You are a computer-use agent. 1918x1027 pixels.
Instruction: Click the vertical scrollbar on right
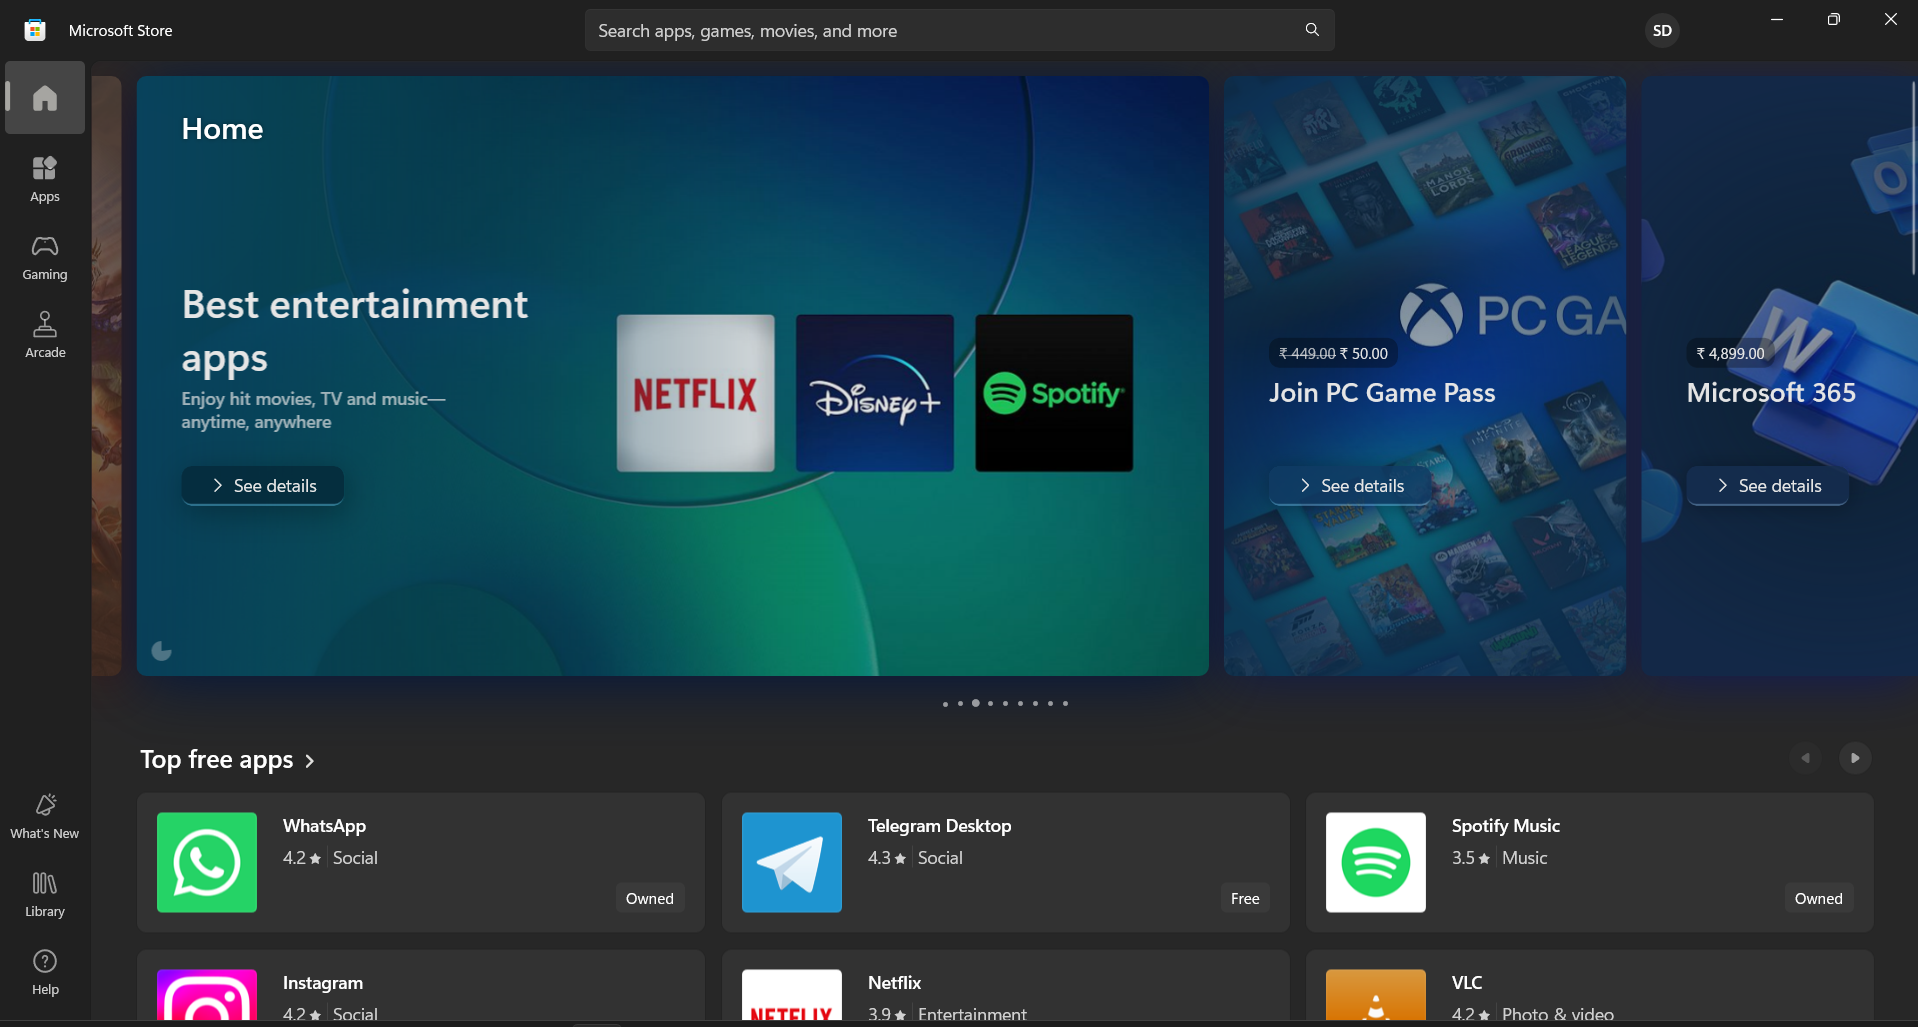coord(1913,177)
